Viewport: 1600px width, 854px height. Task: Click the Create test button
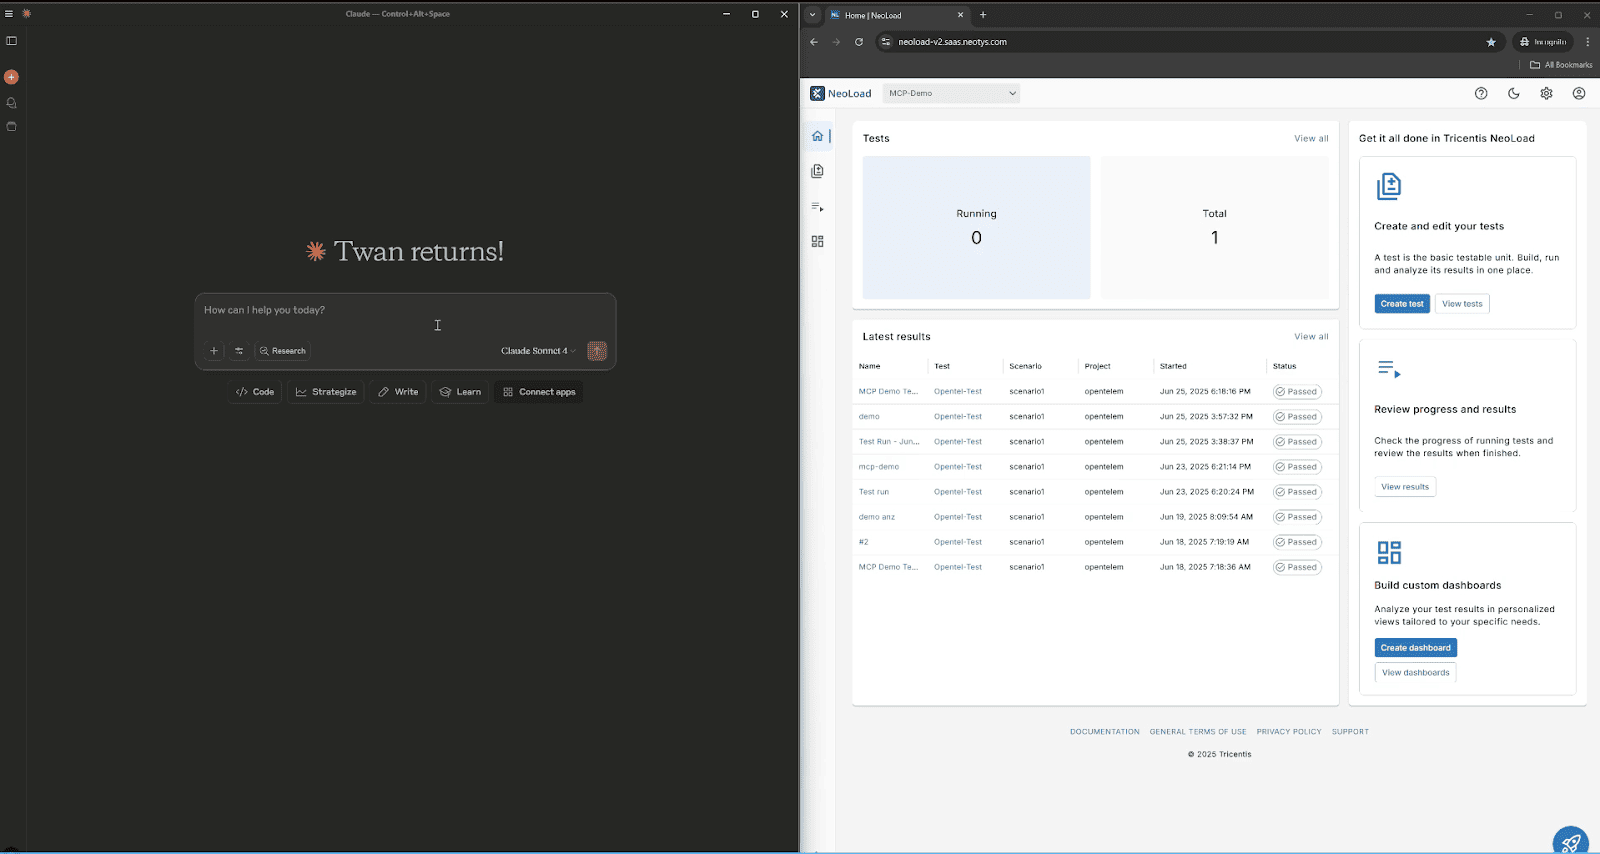tap(1402, 304)
